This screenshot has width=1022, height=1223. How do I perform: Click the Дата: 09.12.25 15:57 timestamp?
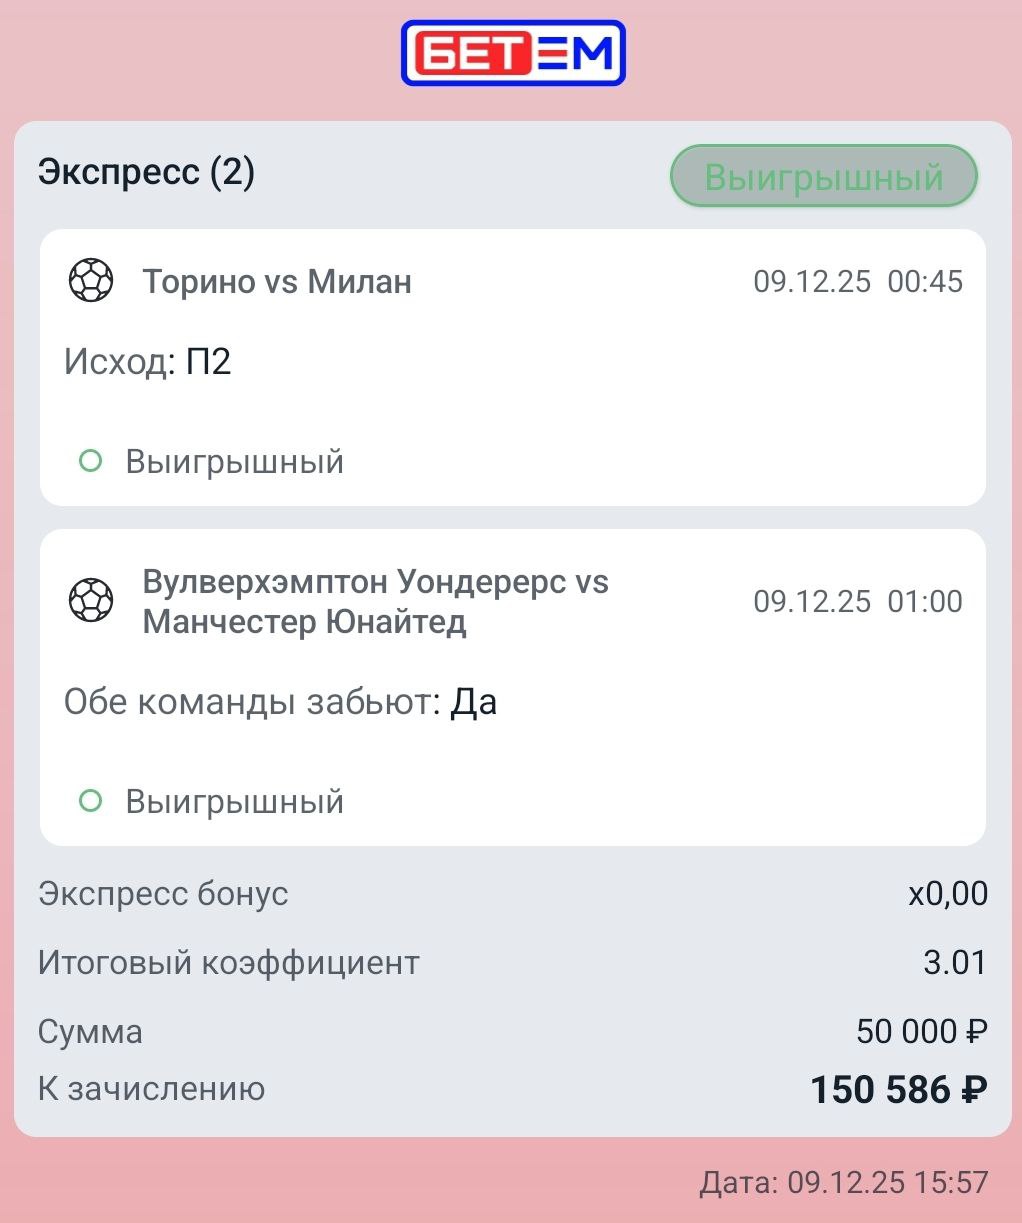tap(843, 1183)
